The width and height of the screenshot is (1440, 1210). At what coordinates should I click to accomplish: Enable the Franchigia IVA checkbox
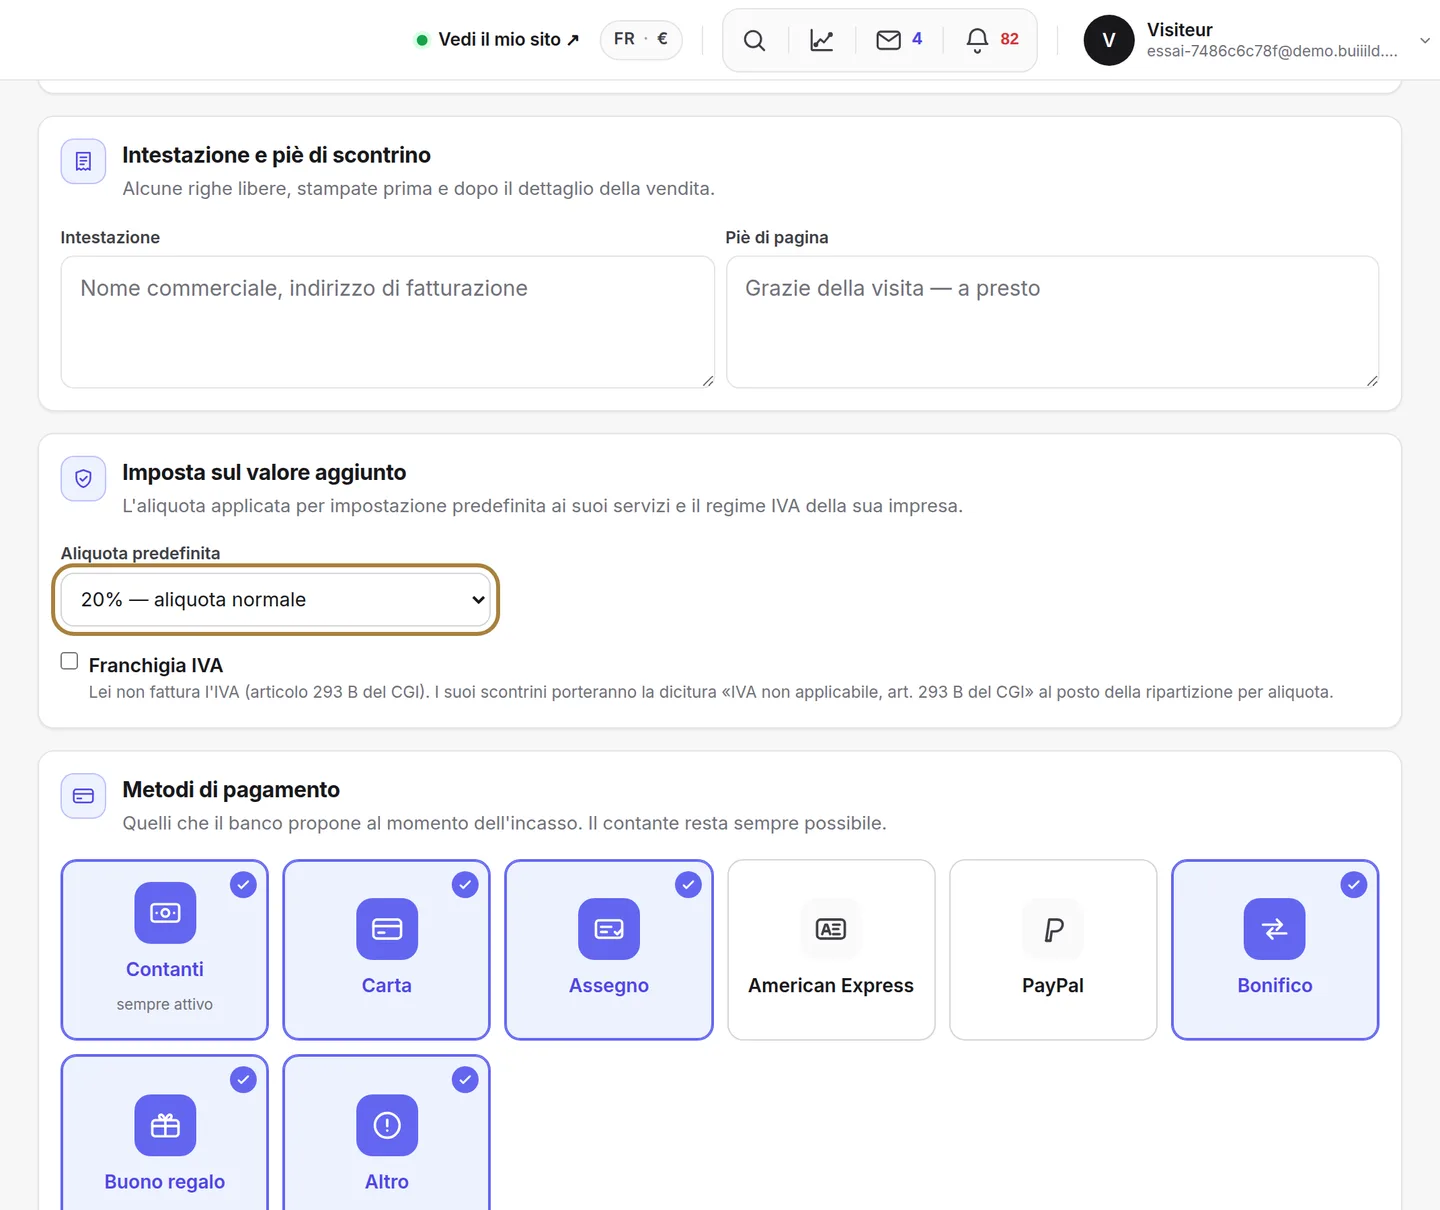tap(69, 661)
